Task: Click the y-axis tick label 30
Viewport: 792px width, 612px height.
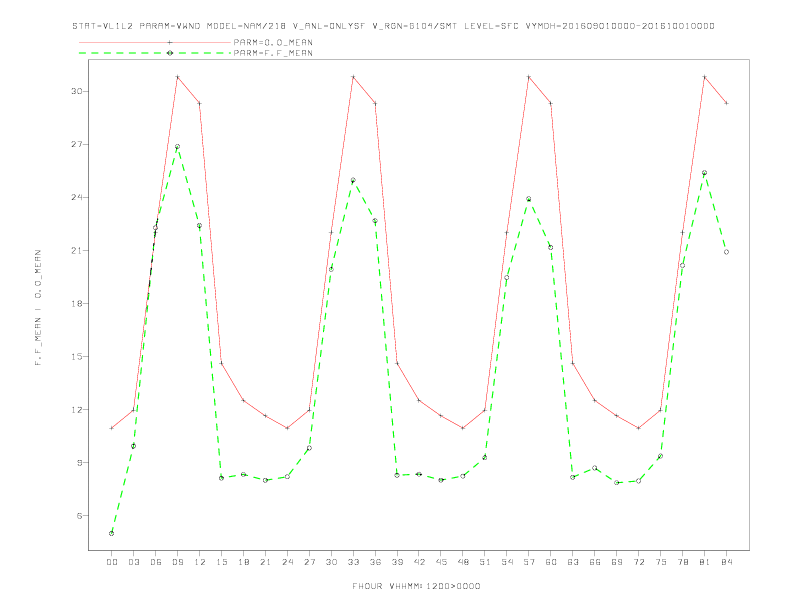Action: pyautogui.click(x=76, y=91)
